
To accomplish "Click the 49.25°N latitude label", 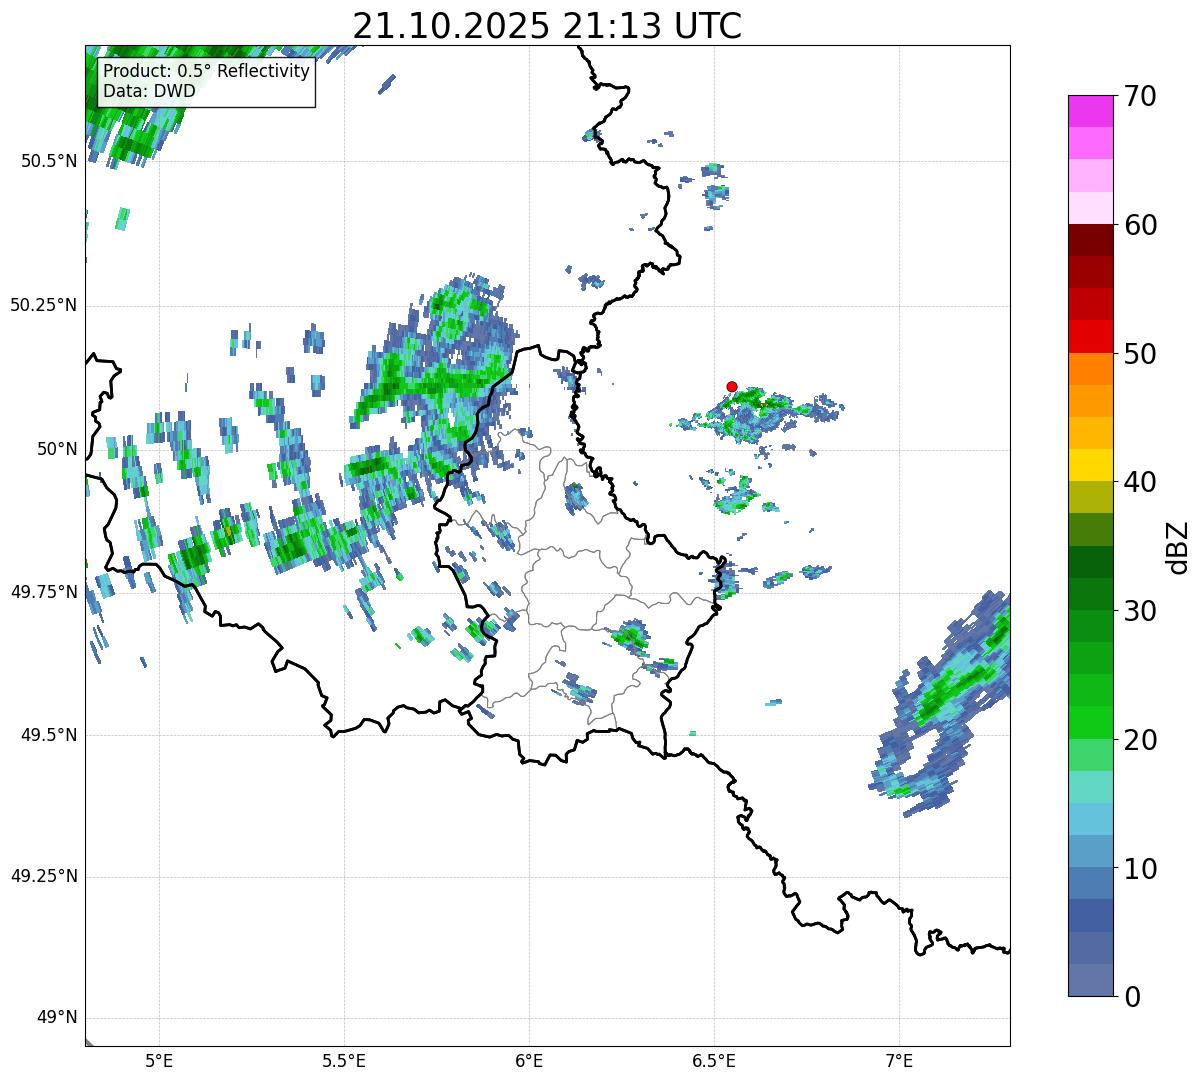I will pos(44,877).
